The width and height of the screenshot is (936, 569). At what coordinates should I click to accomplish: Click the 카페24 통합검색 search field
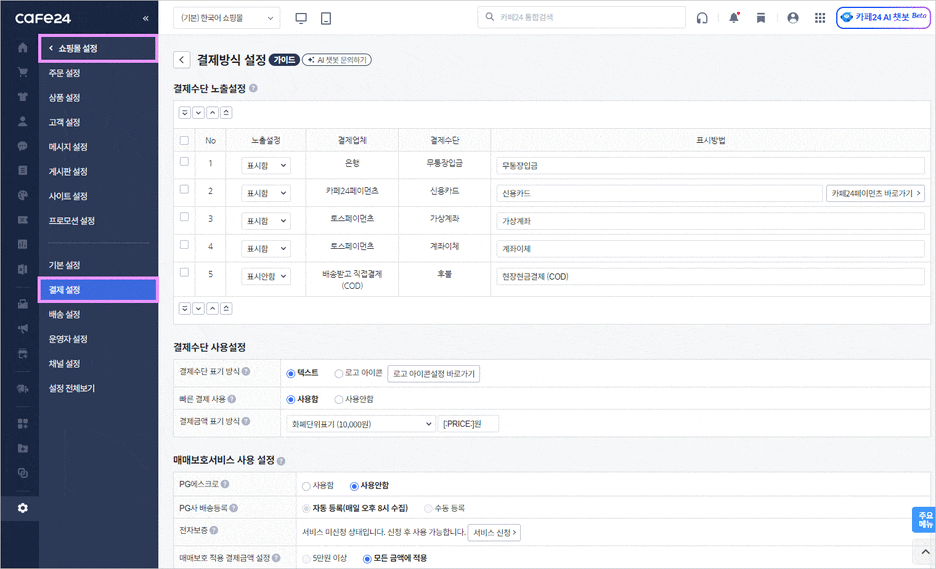581,17
